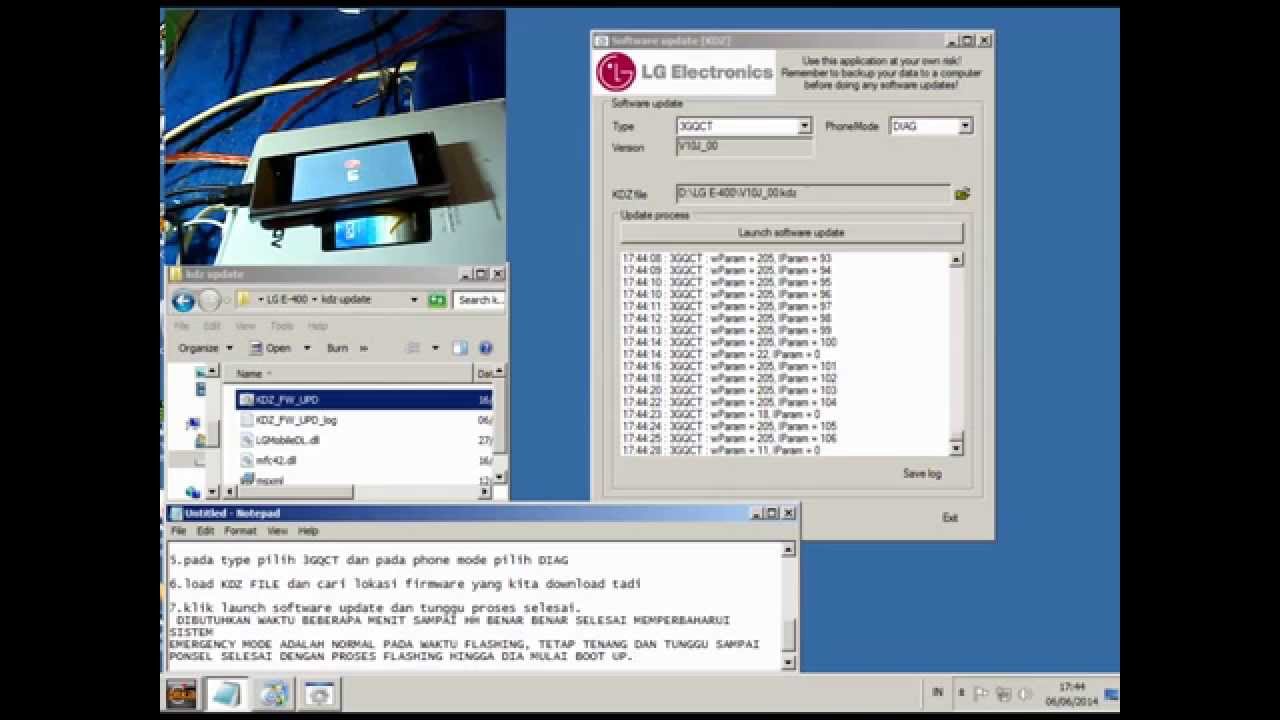
Task: Expand the view options dropdown arrow
Action: tap(435, 348)
